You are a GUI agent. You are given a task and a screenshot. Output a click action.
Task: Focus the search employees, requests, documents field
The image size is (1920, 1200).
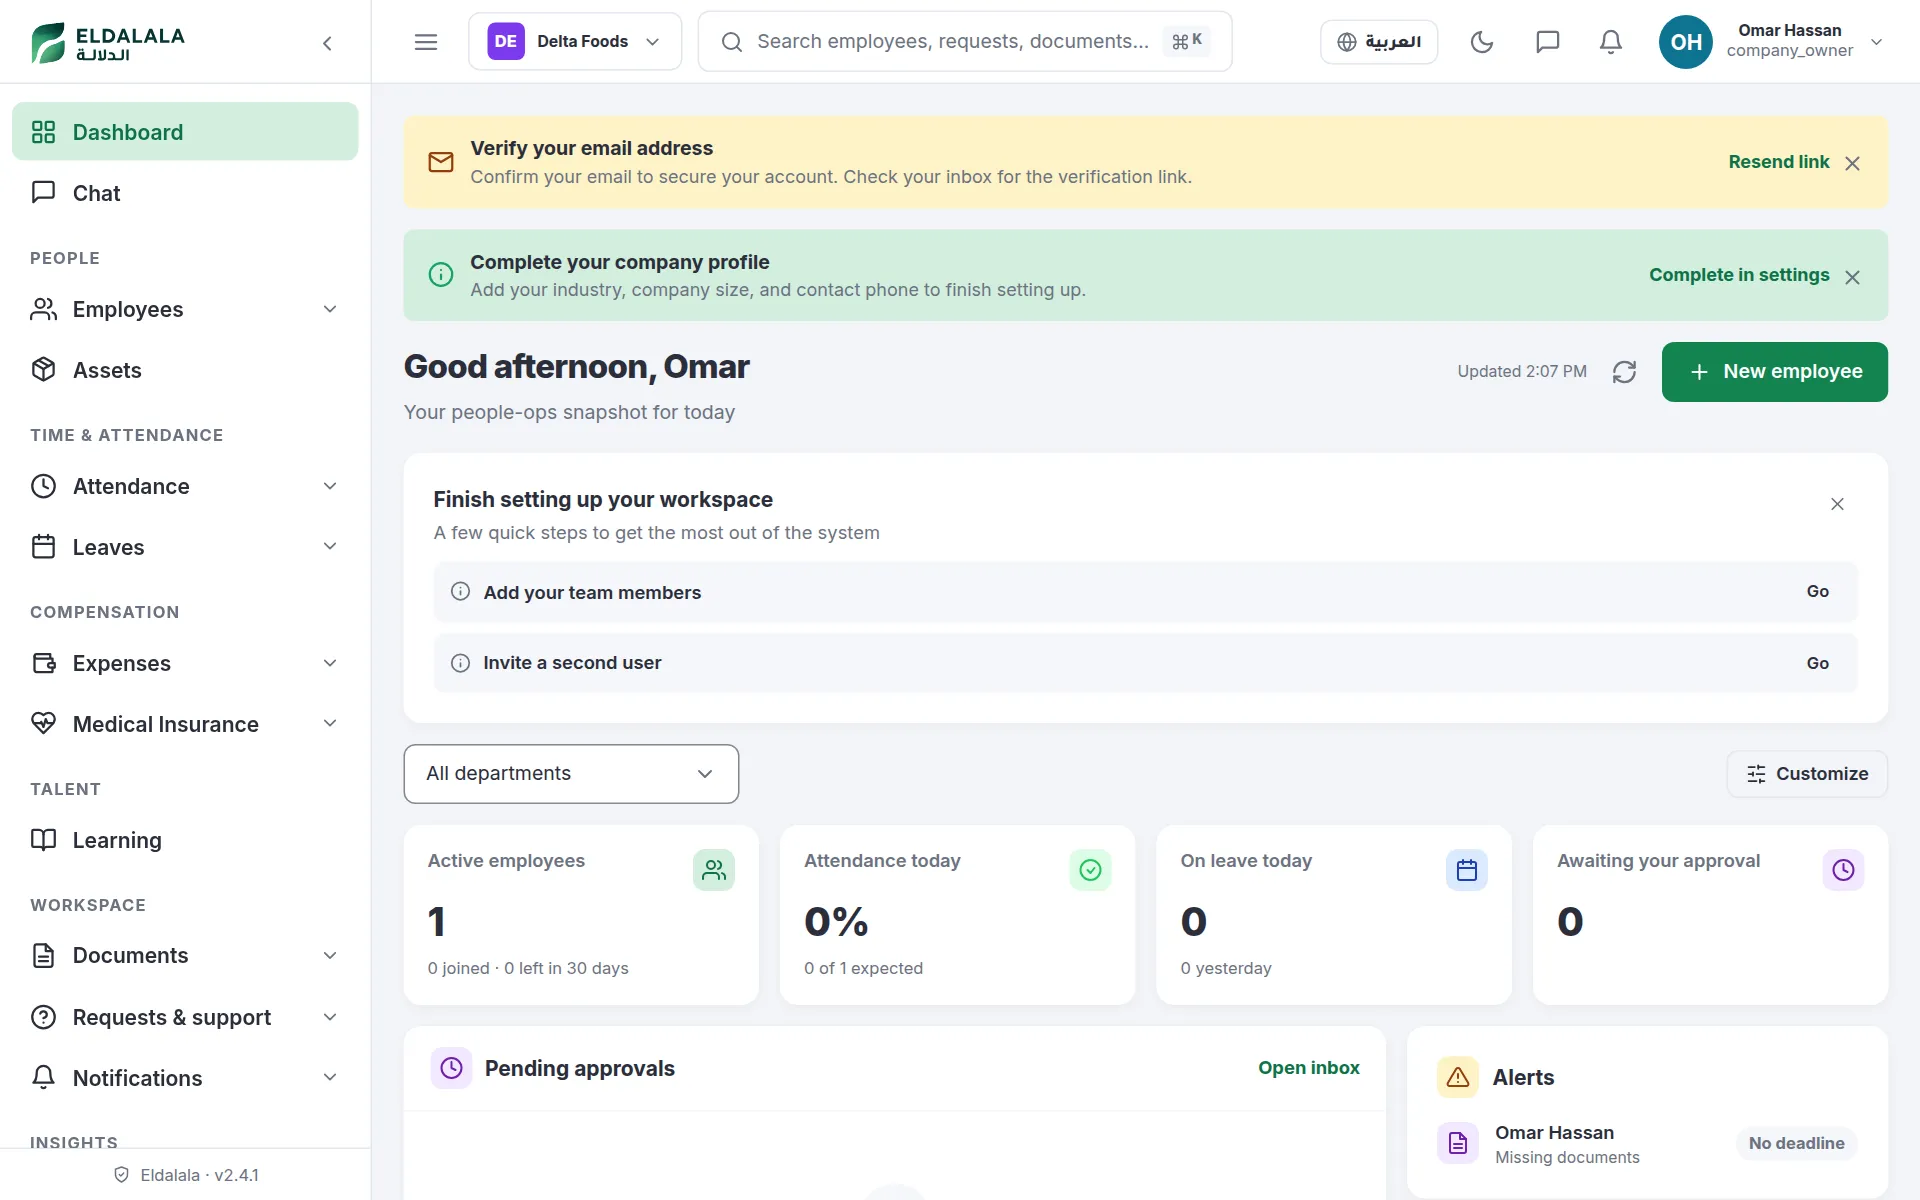click(964, 42)
